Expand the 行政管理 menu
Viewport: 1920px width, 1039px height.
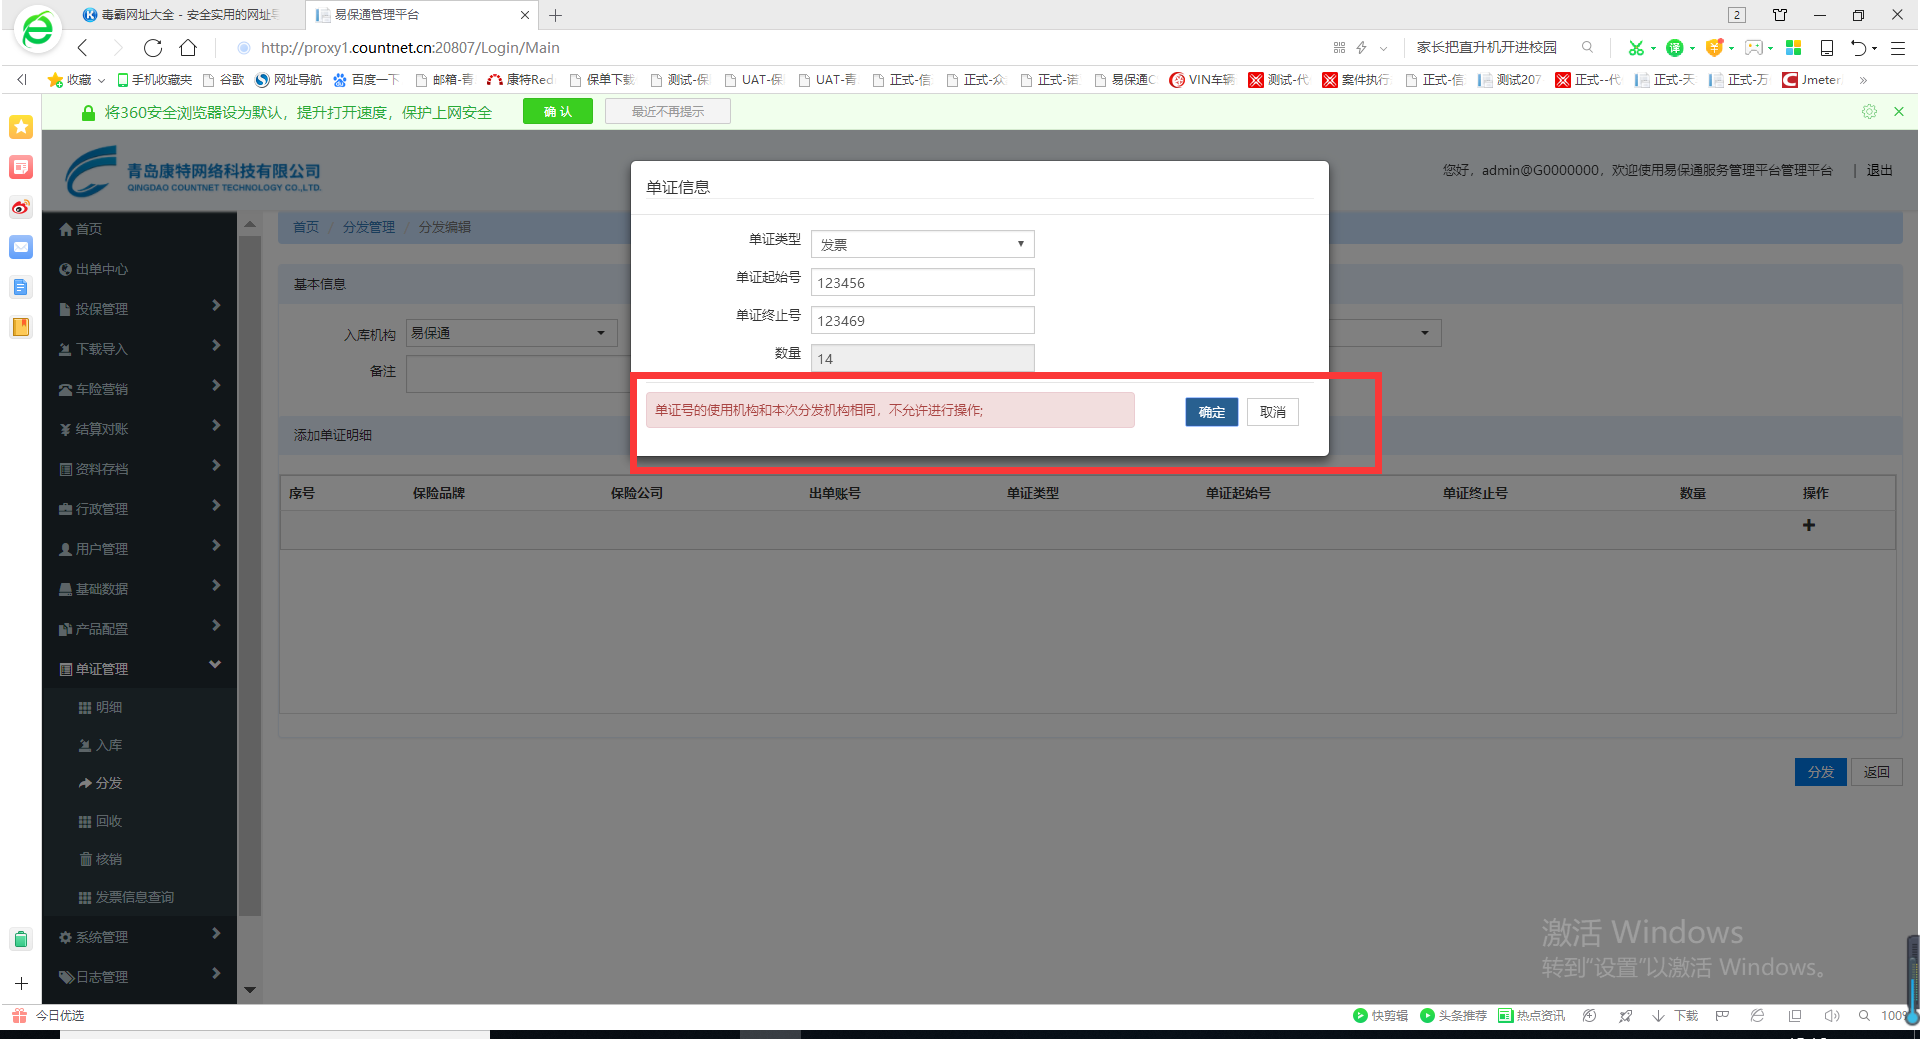click(x=140, y=509)
